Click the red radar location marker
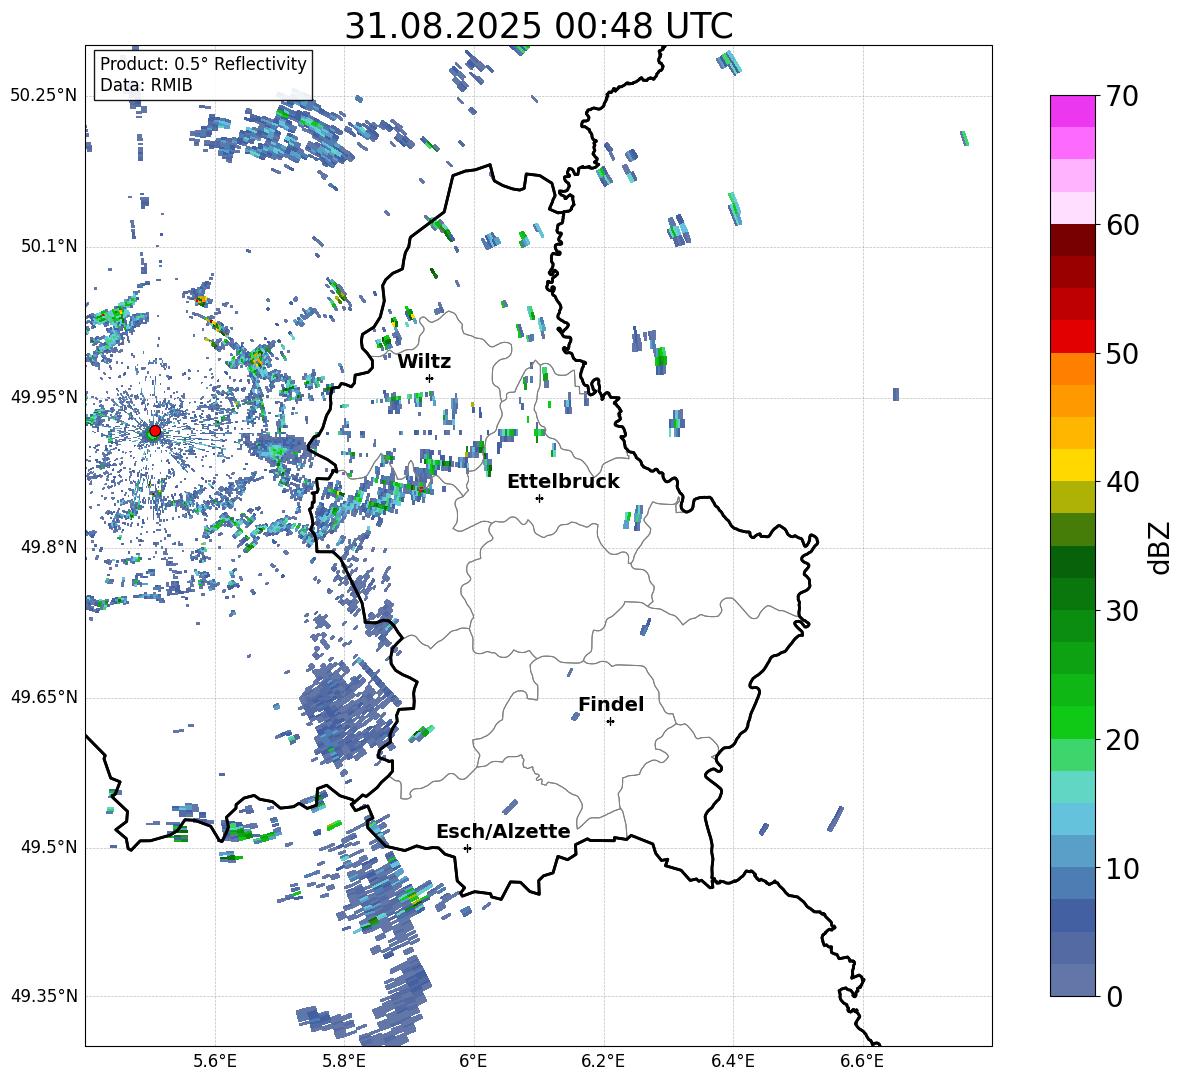This screenshot has width=1184, height=1081. [x=155, y=431]
